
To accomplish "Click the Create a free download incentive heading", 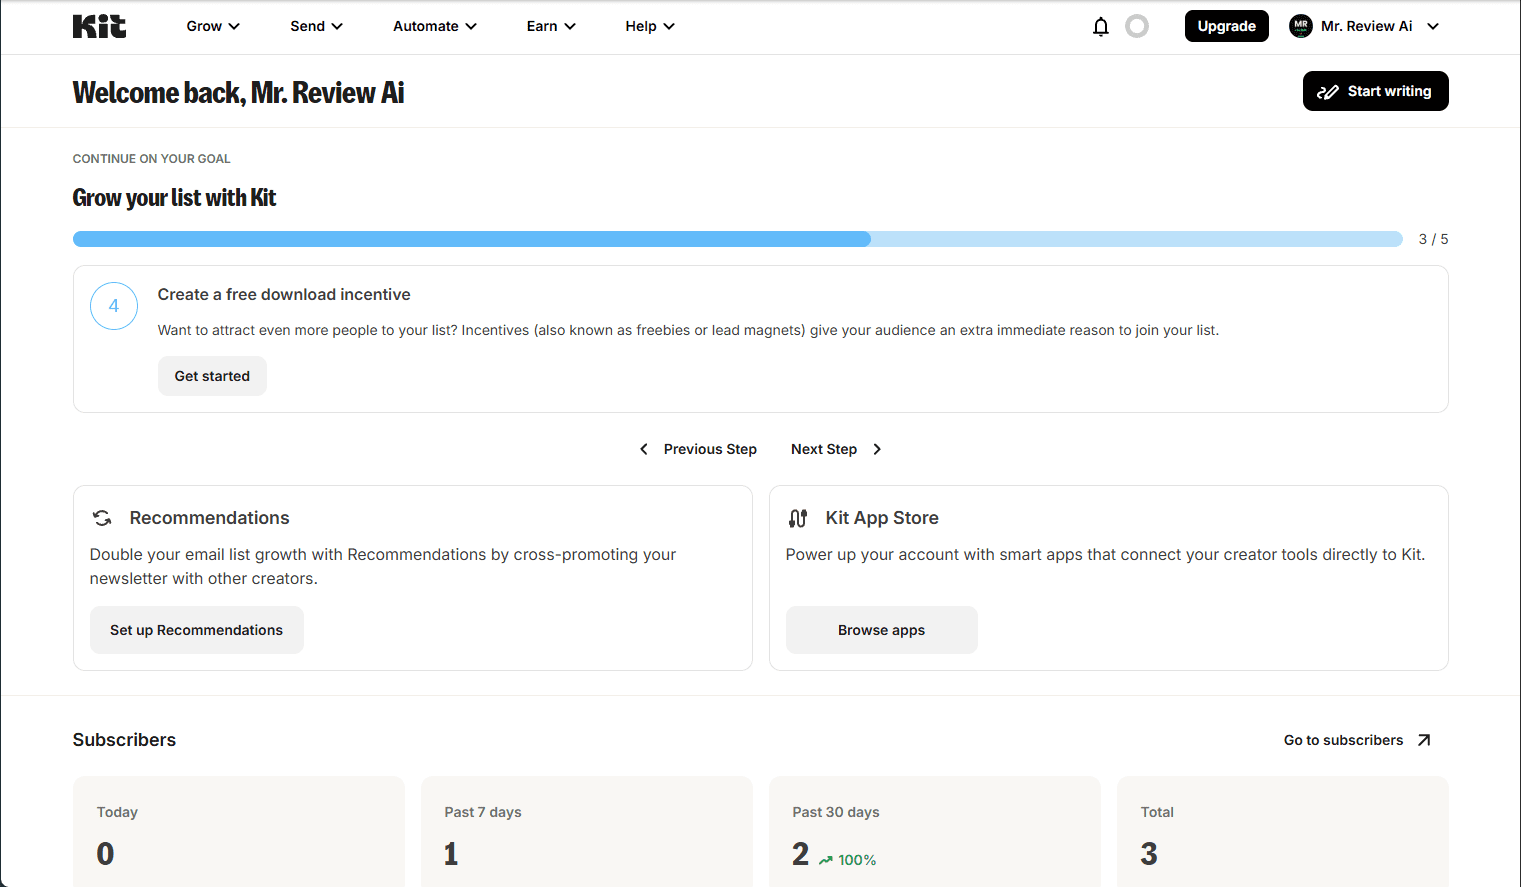I will (x=284, y=294).
